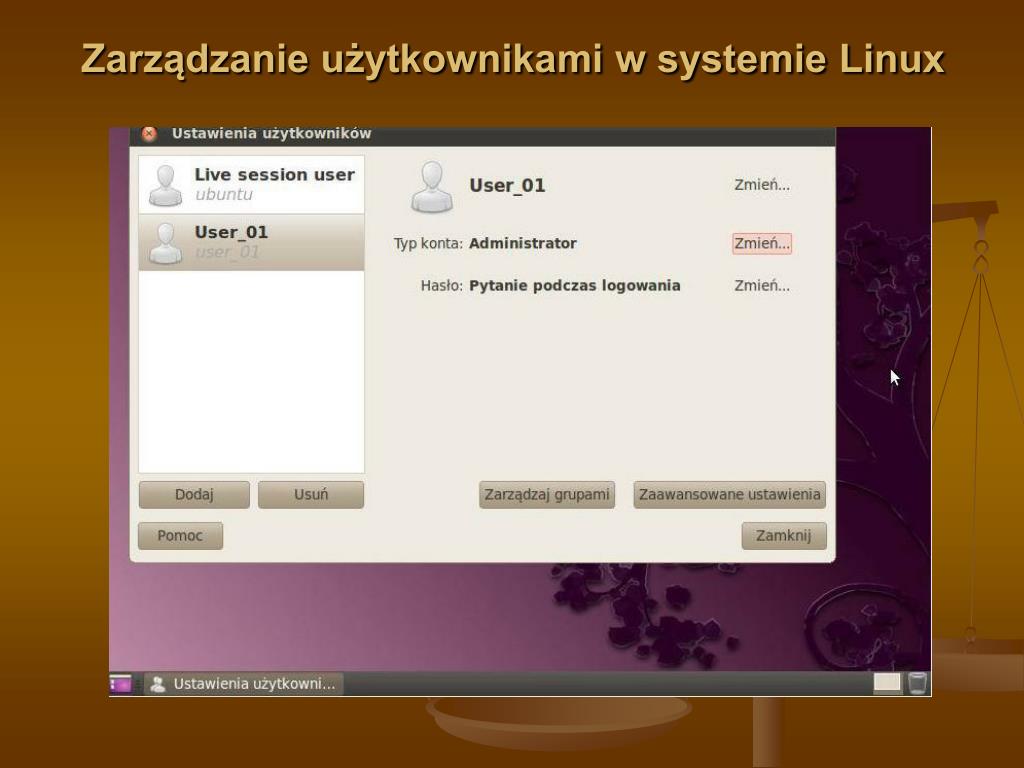Click the Ustawienia użytkowni... taskbar entry
The width and height of the screenshot is (1024, 768).
(244, 684)
